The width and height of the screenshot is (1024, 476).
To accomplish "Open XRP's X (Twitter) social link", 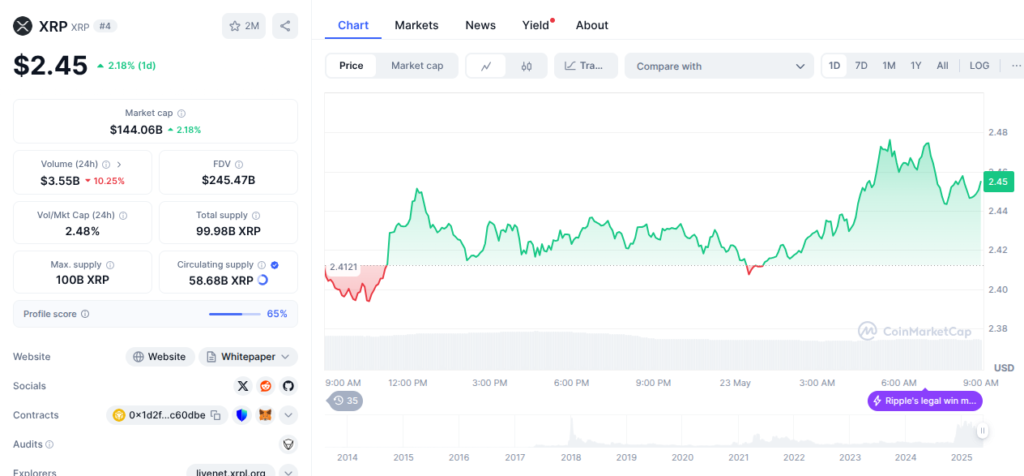I will pyautogui.click(x=243, y=386).
